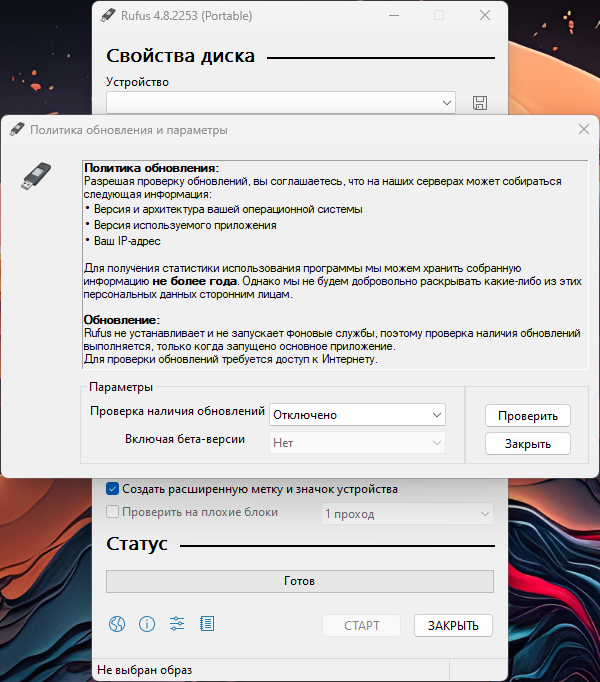Click the СТАРТ button

361,625
